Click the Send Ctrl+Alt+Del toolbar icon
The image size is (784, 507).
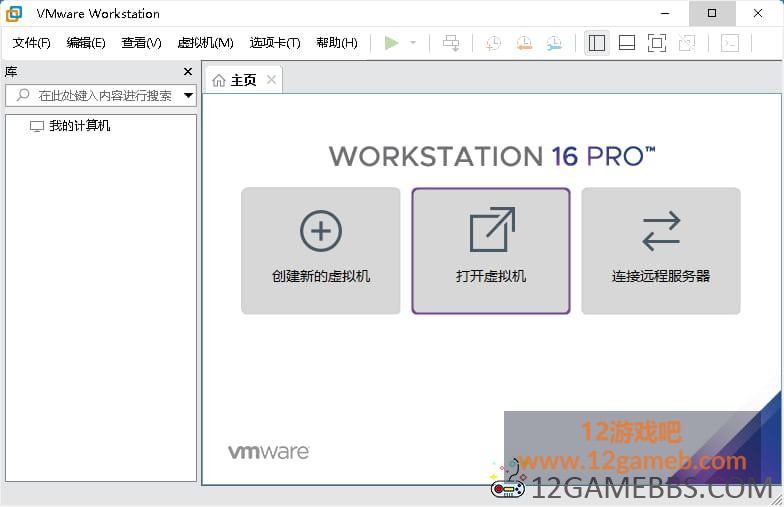tap(451, 43)
